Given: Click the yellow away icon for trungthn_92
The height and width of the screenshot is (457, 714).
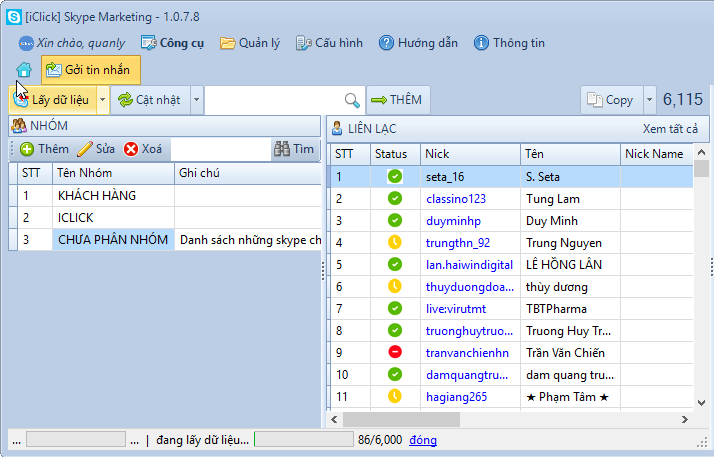Looking at the screenshot, I should pos(395,242).
